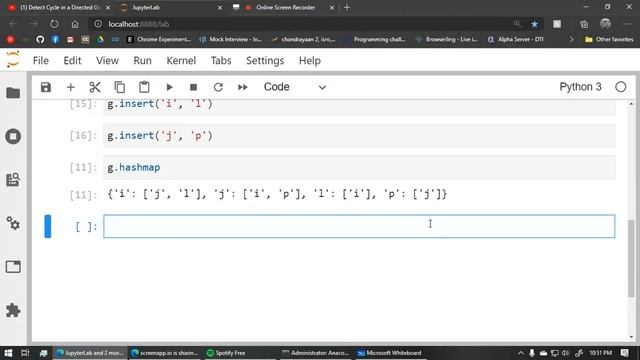Open the Other favorites folder
Screen dimensions: 640x360
tap(609, 39)
